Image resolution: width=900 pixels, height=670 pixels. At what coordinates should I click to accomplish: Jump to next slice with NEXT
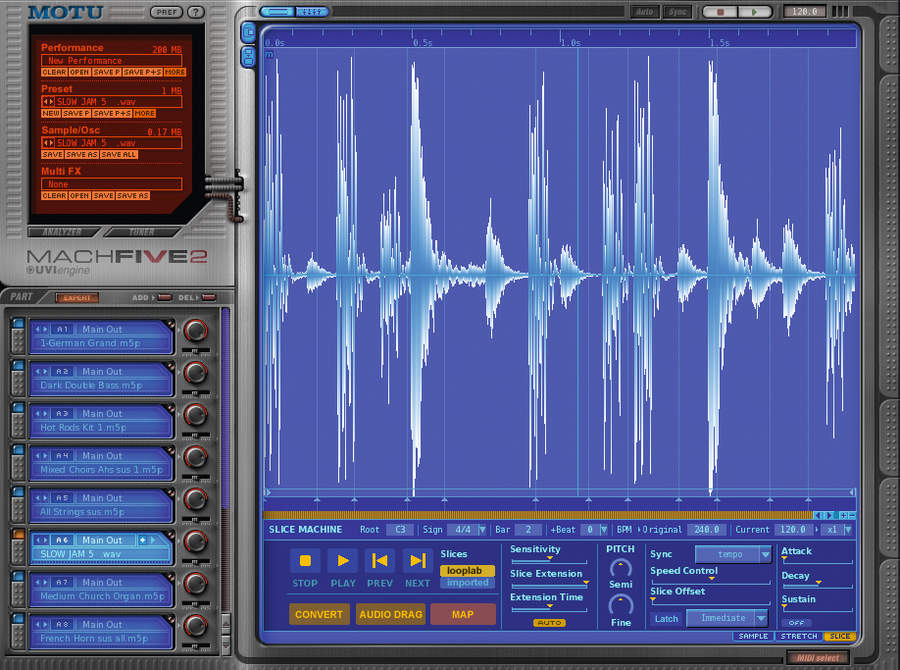pyautogui.click(x=417, y=561)
